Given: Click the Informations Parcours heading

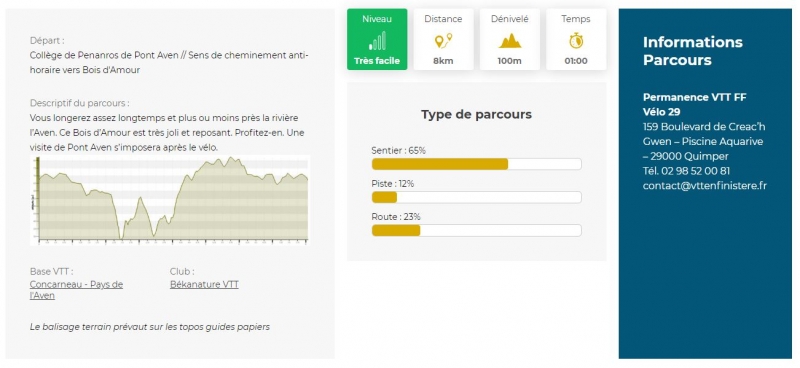Looking at the screenshot, I should click(x=692, y=51).
